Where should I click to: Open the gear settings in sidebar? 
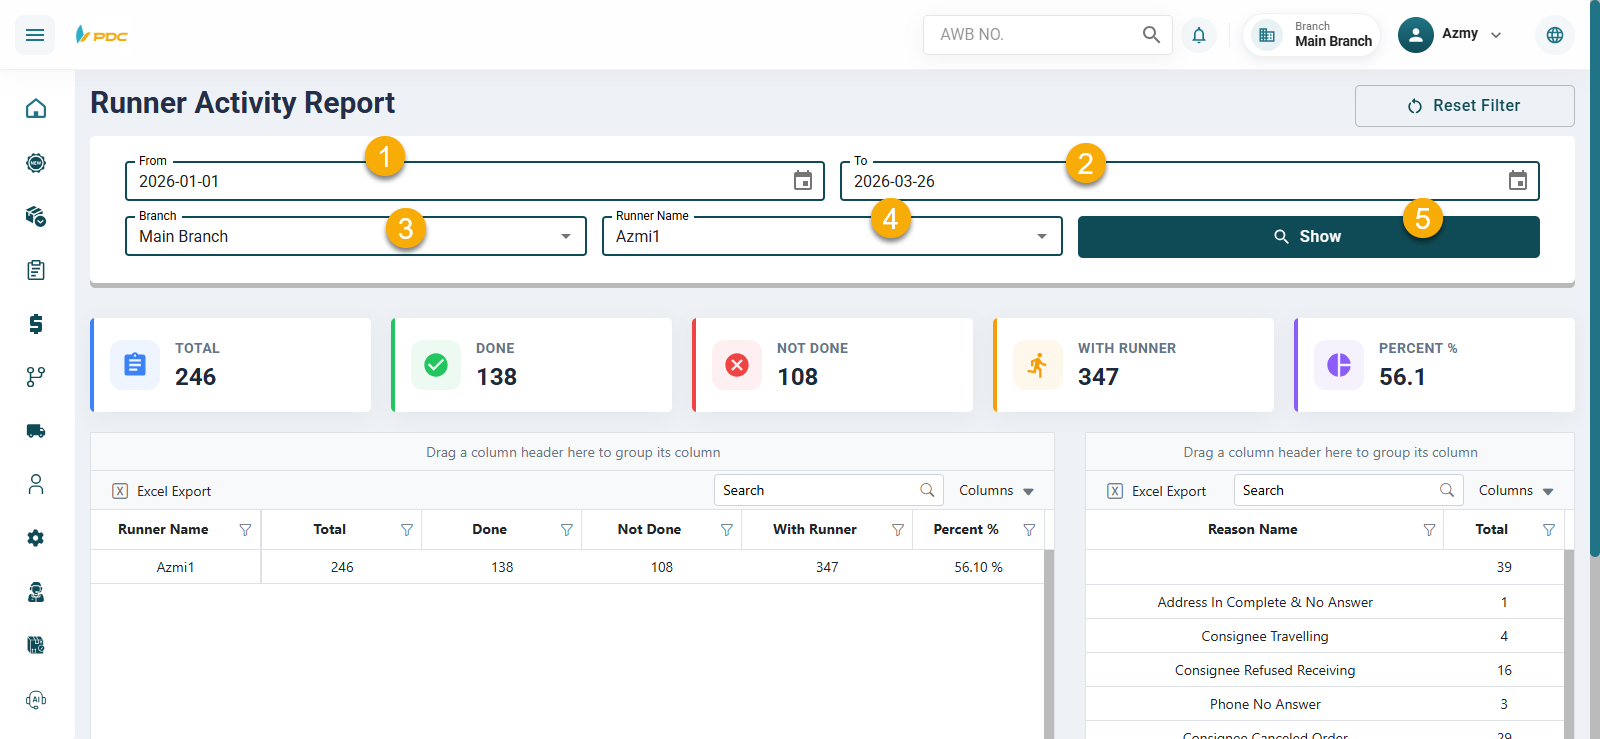36,538
